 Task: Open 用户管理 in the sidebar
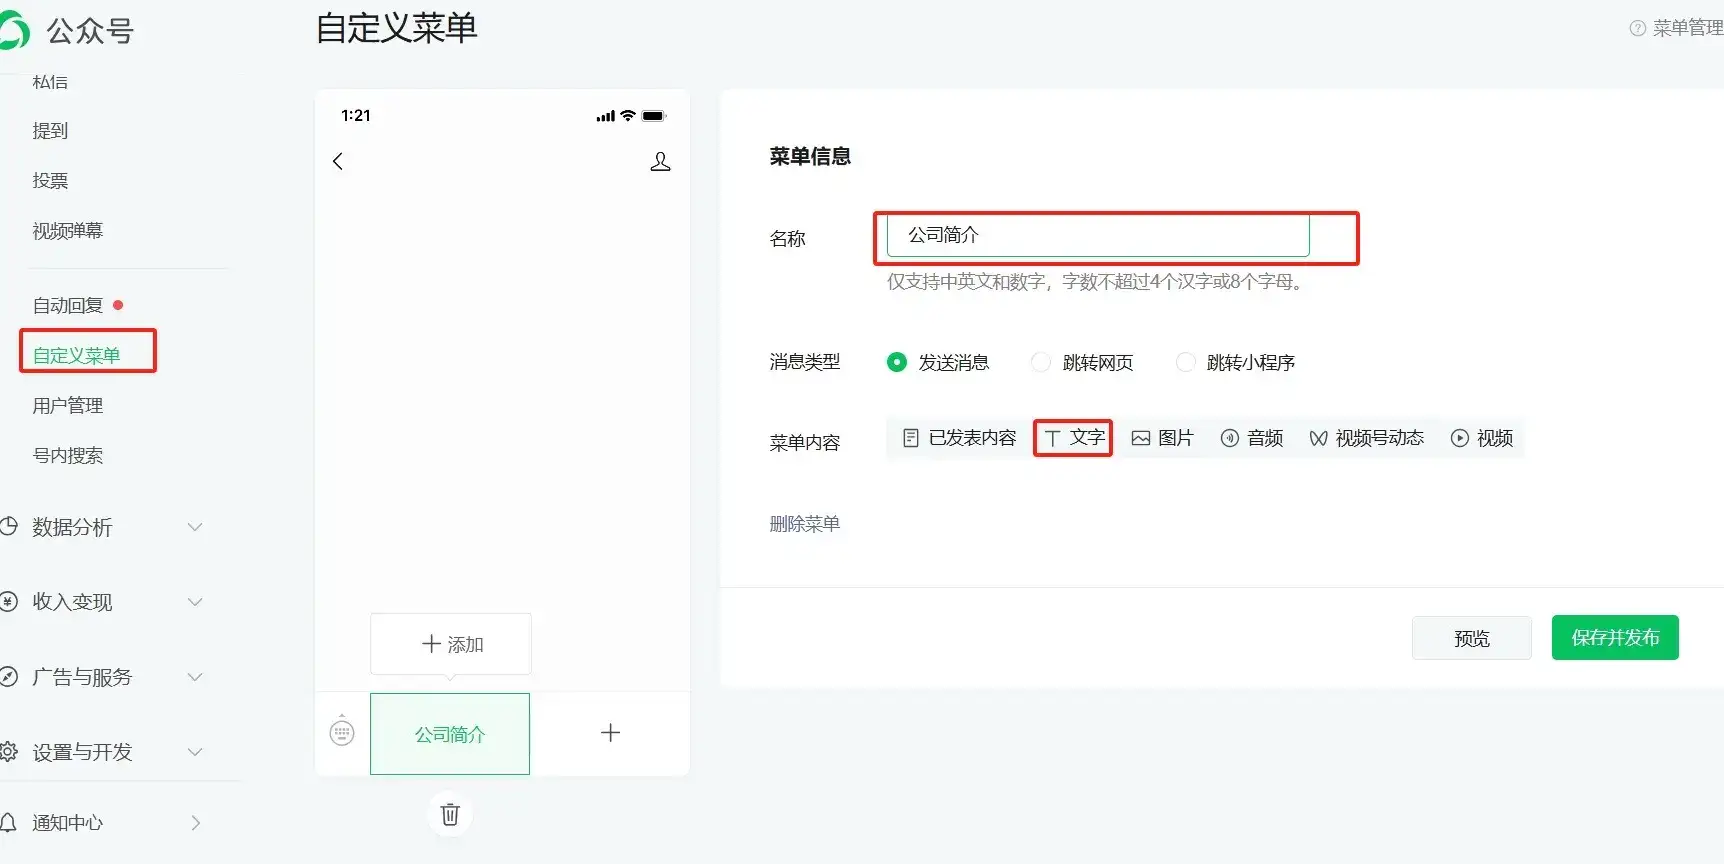click(67, 406)
